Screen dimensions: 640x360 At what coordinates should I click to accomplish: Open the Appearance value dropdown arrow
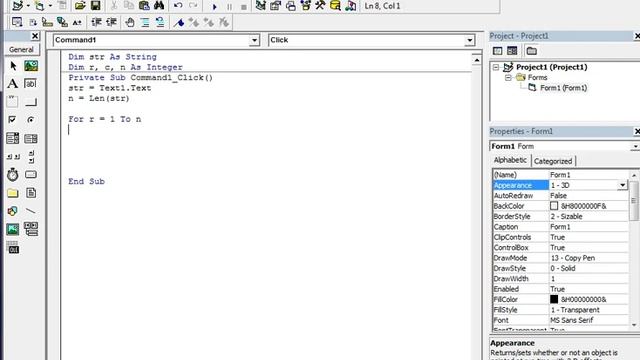(x=622, y=185)
